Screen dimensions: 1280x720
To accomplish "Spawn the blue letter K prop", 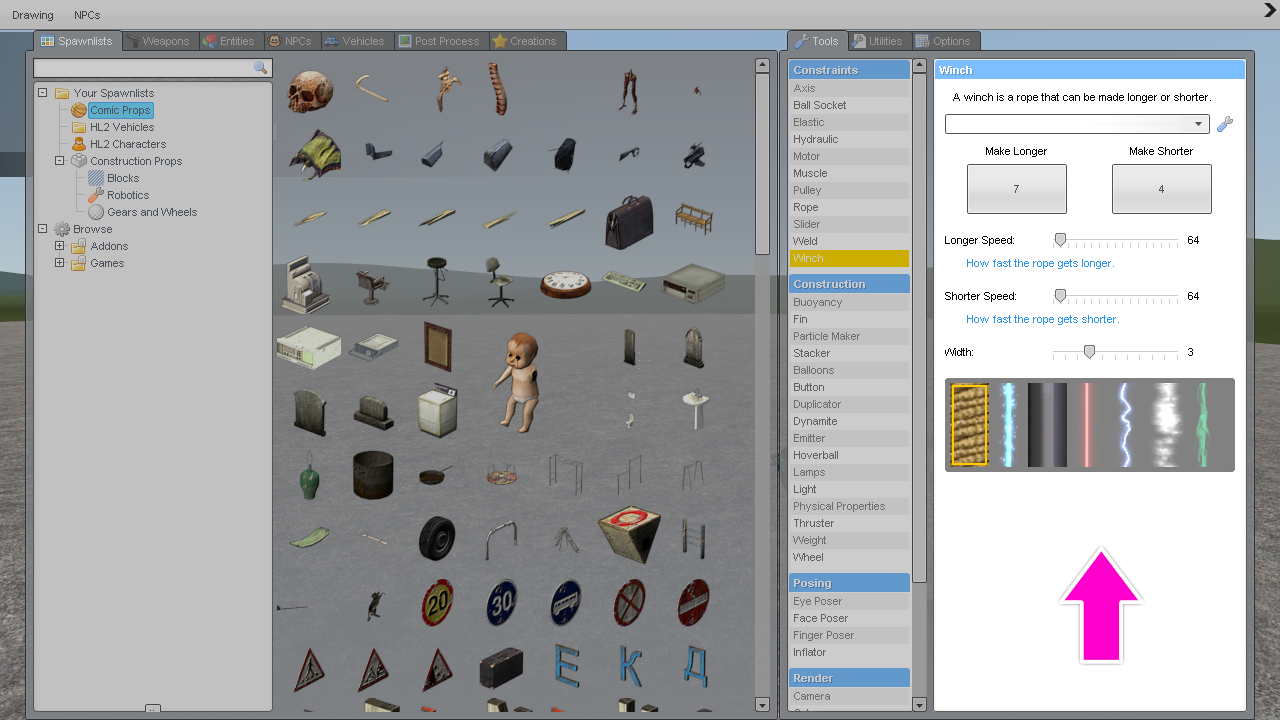I will (630, 667).
